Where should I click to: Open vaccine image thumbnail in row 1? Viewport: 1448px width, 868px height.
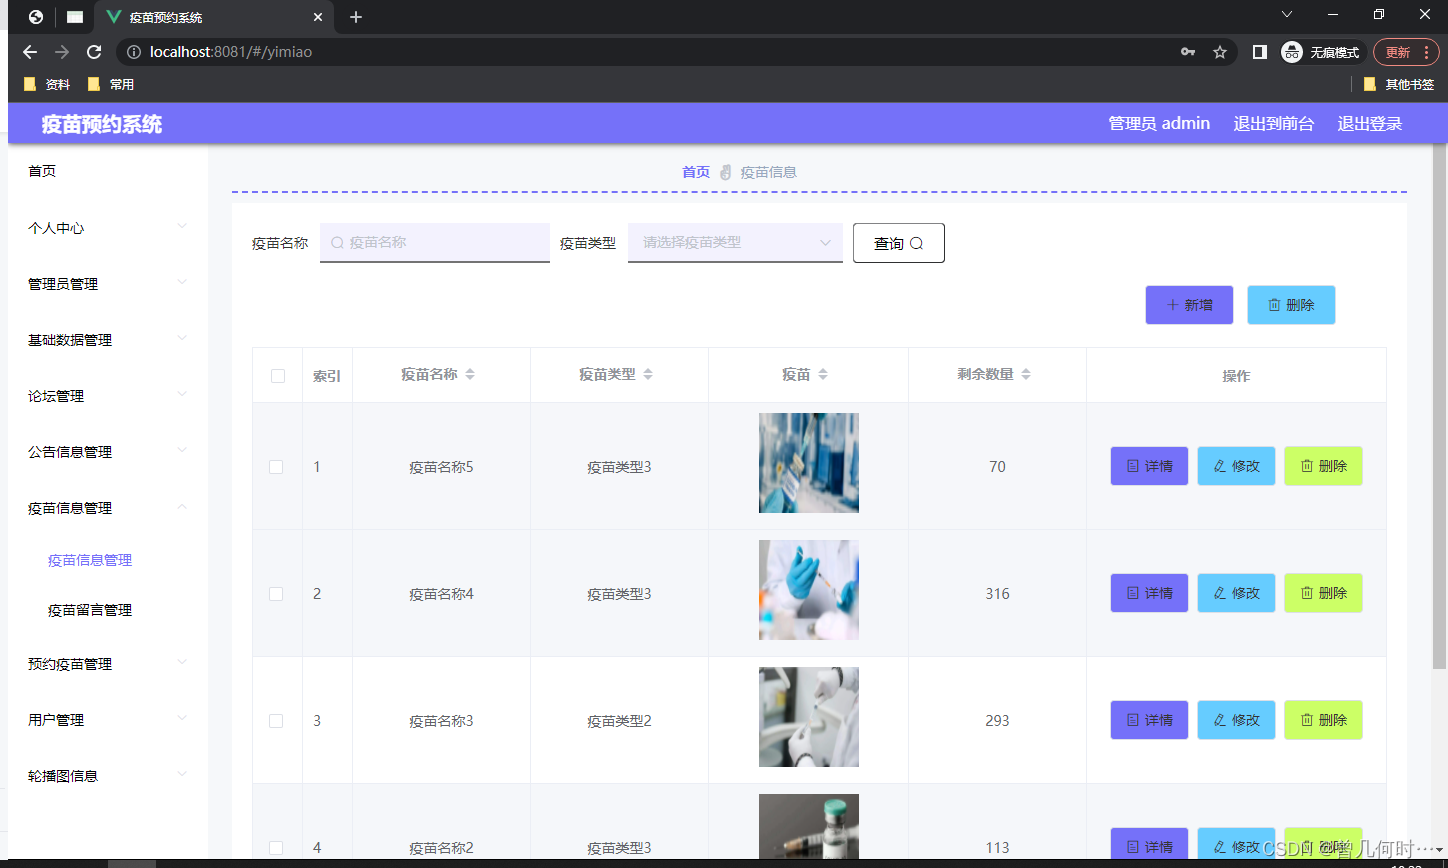pyautogui.click(x=809, y=463)
